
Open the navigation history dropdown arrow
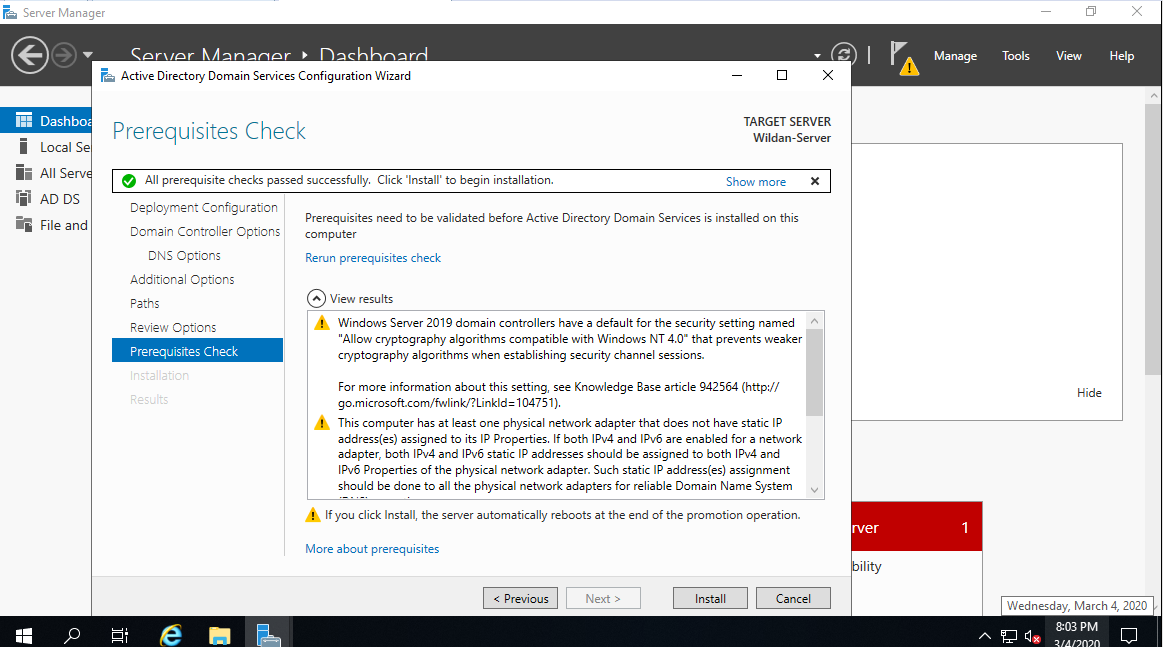click(88, 55)
